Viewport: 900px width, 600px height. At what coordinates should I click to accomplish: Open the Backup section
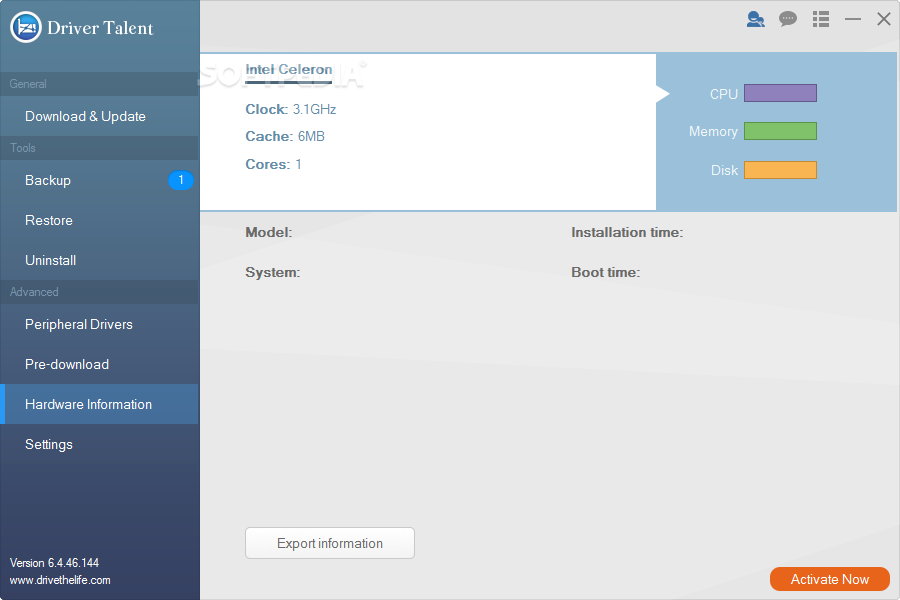pos(100,180)
